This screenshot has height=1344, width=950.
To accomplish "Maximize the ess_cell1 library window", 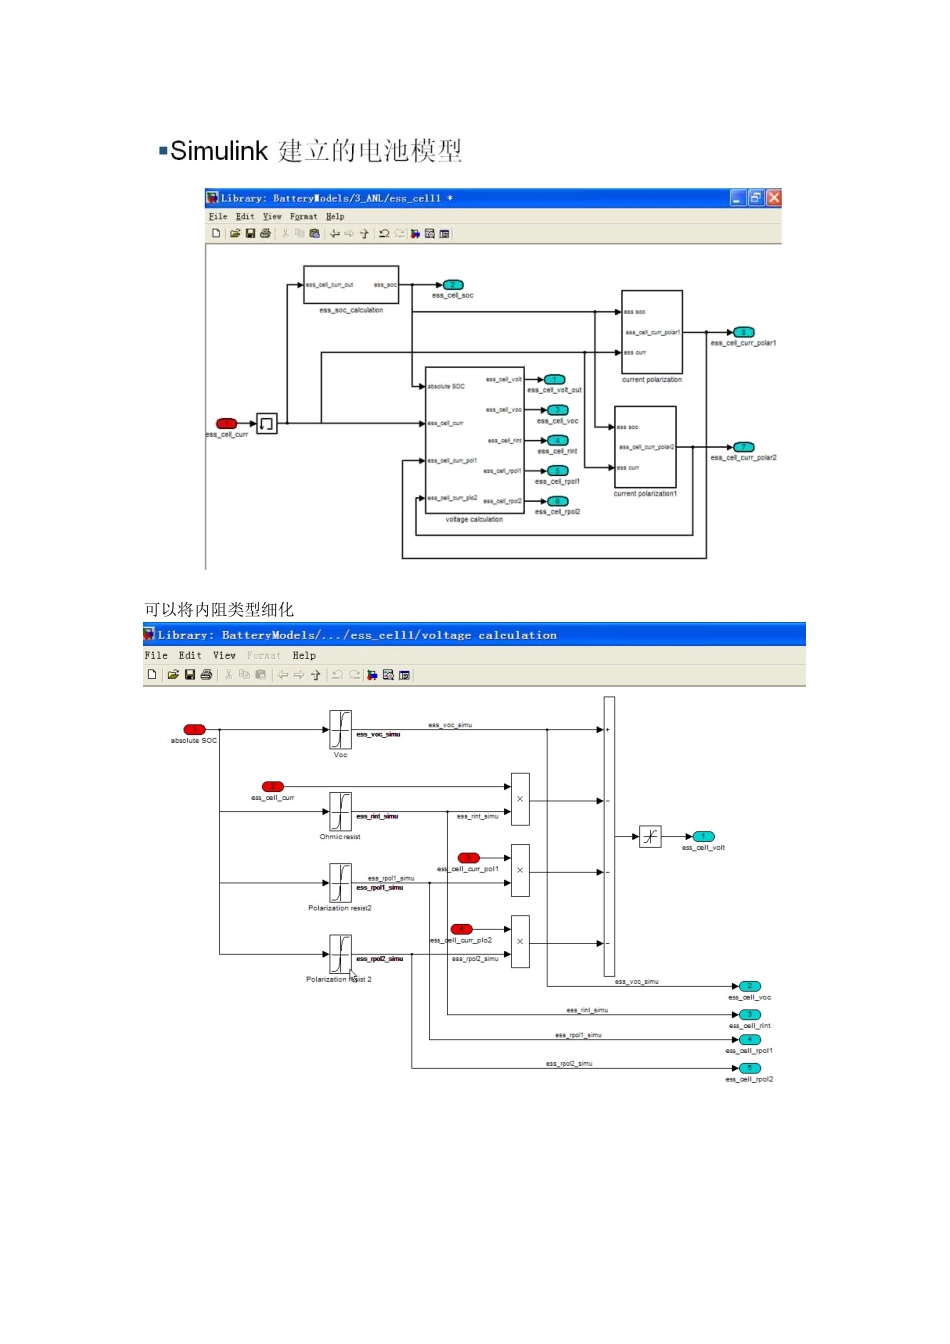I will coord(756,198).
